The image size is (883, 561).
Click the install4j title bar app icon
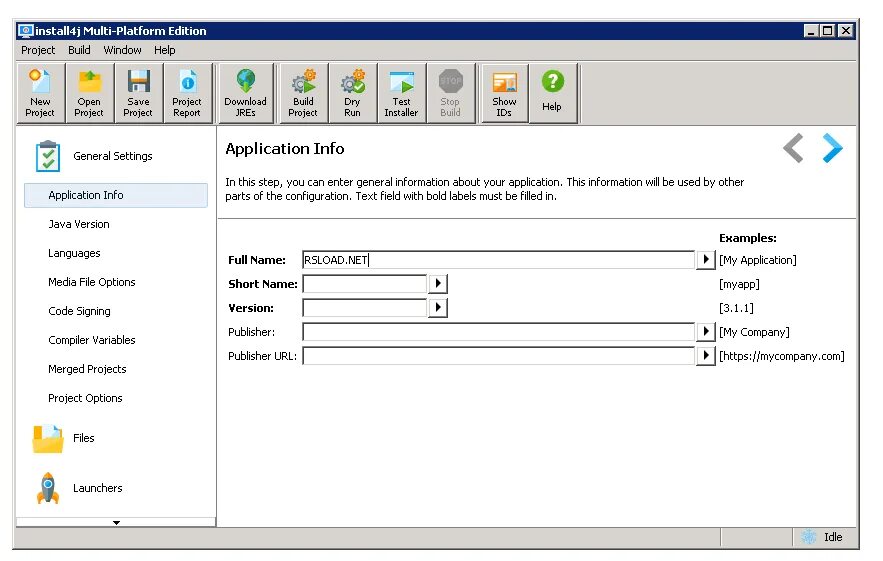pos(25,30)
